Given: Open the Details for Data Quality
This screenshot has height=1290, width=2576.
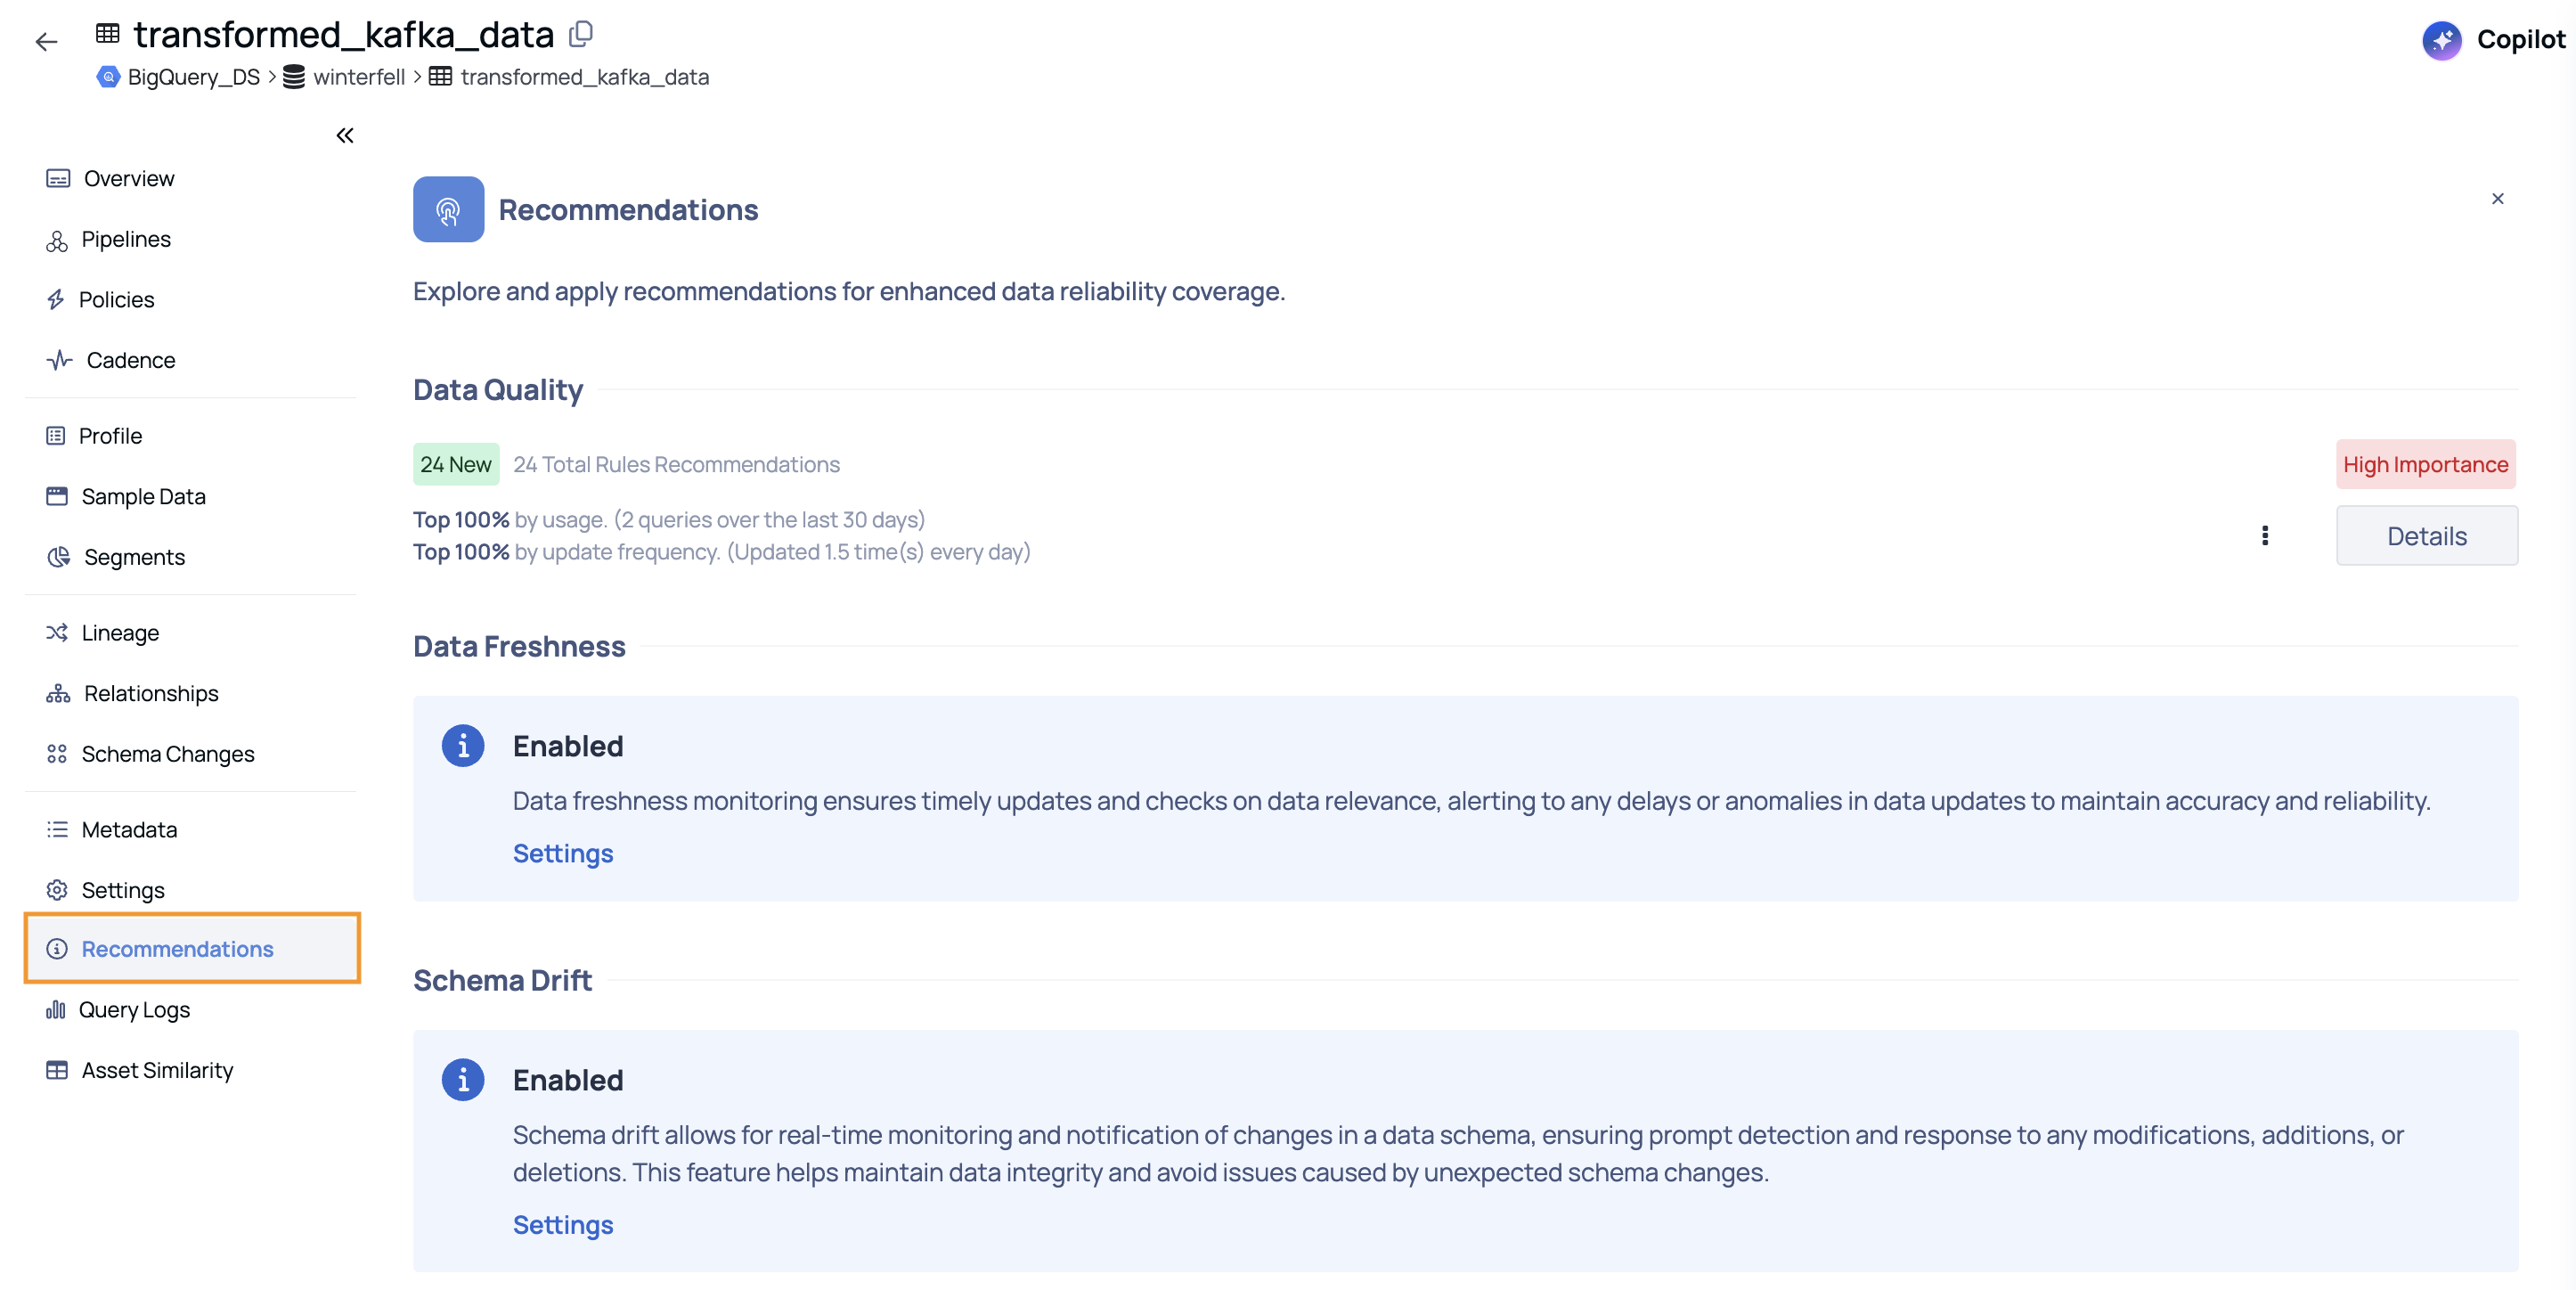Looking at the screenshot, I should pyautogui.click(x=2426, y=535).
